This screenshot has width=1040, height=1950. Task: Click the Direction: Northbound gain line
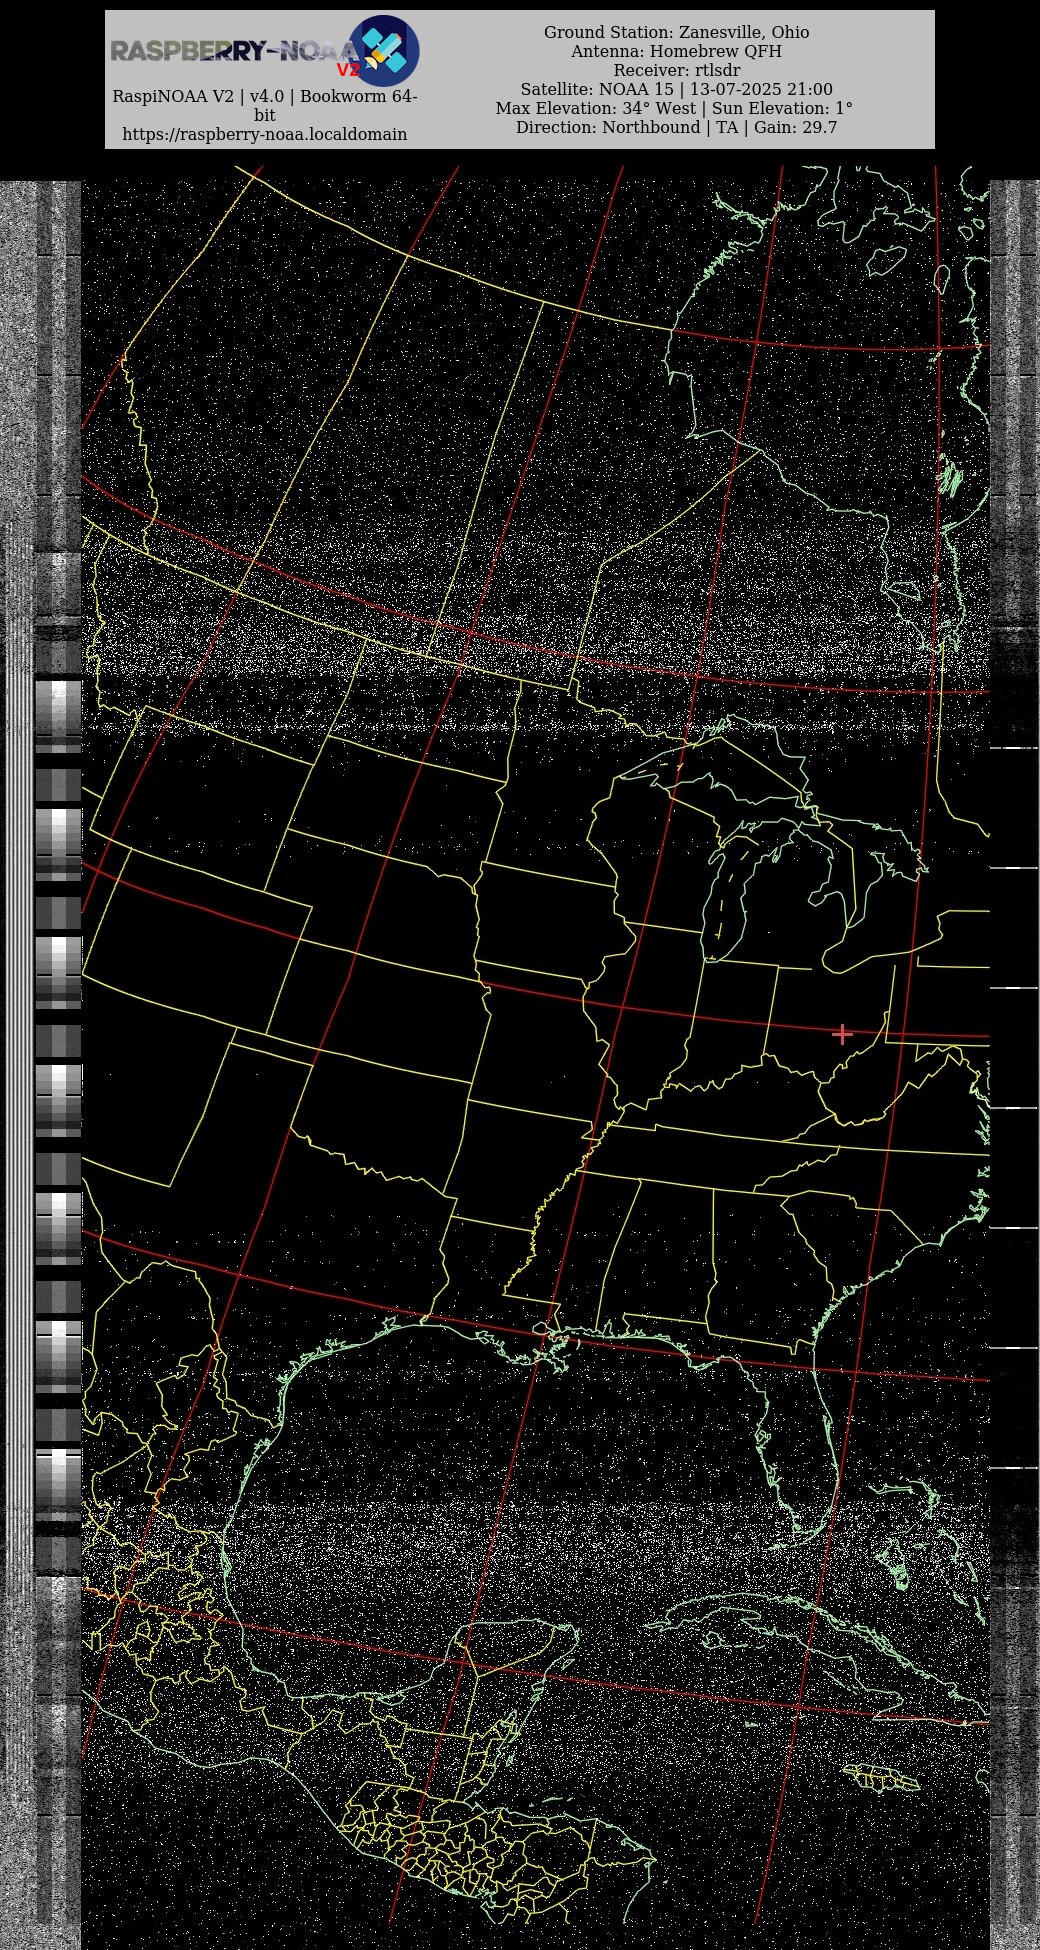[x=676, y=127]
